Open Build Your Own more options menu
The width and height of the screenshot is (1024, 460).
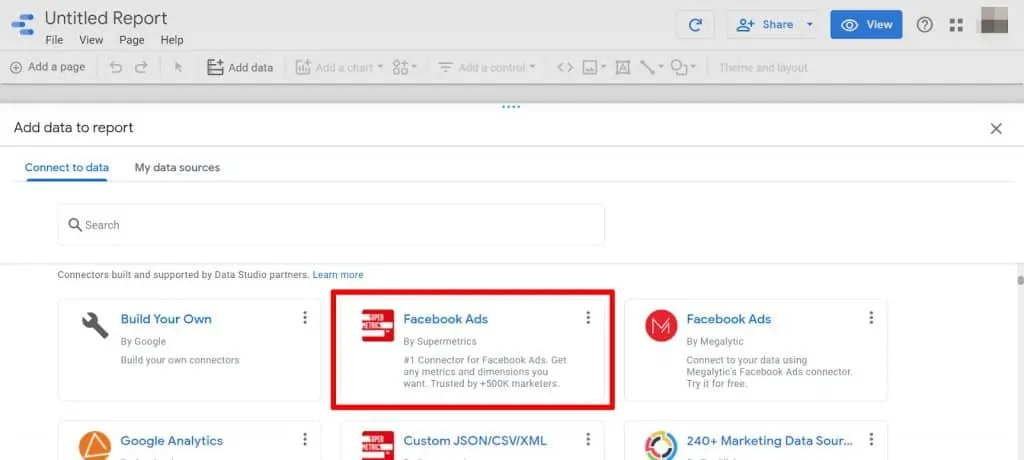coord(304,318)
